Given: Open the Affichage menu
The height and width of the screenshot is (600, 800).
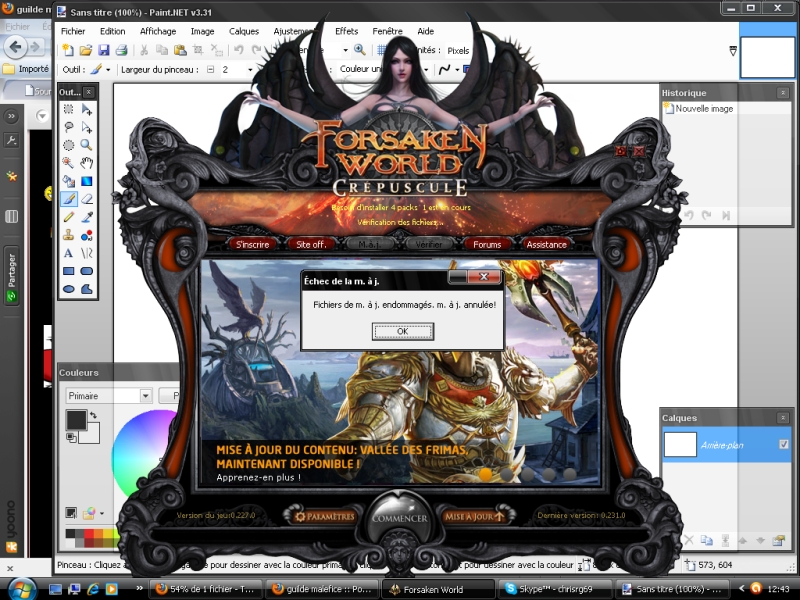Looking at the screenshot, I should tap(158, 31).
